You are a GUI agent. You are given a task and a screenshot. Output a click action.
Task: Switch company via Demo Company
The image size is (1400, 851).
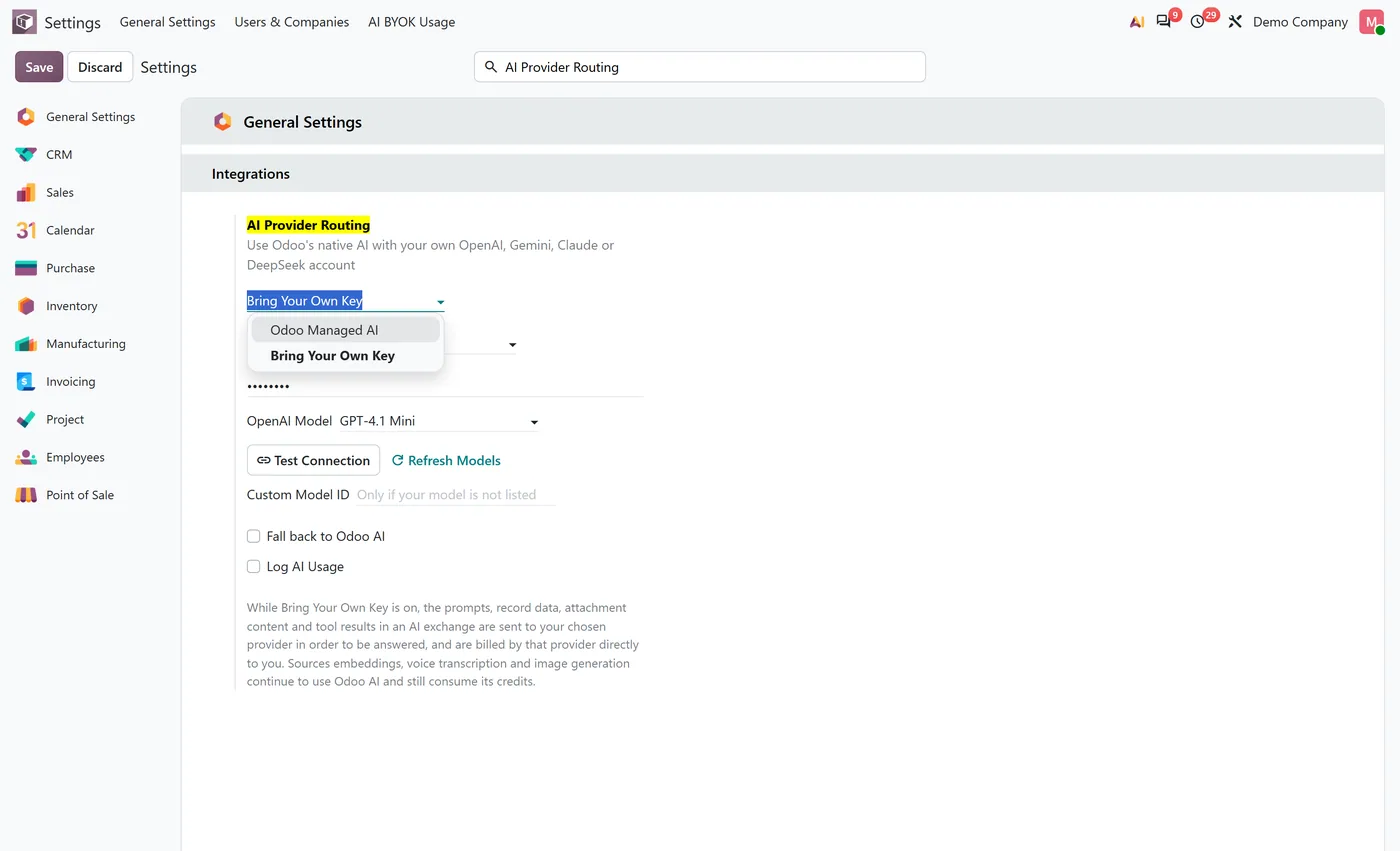tap(1300, 22)
